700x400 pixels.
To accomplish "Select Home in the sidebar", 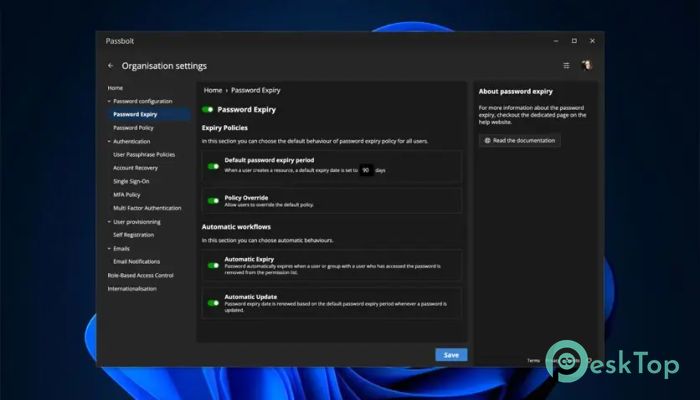I will (x=115, y=88).
